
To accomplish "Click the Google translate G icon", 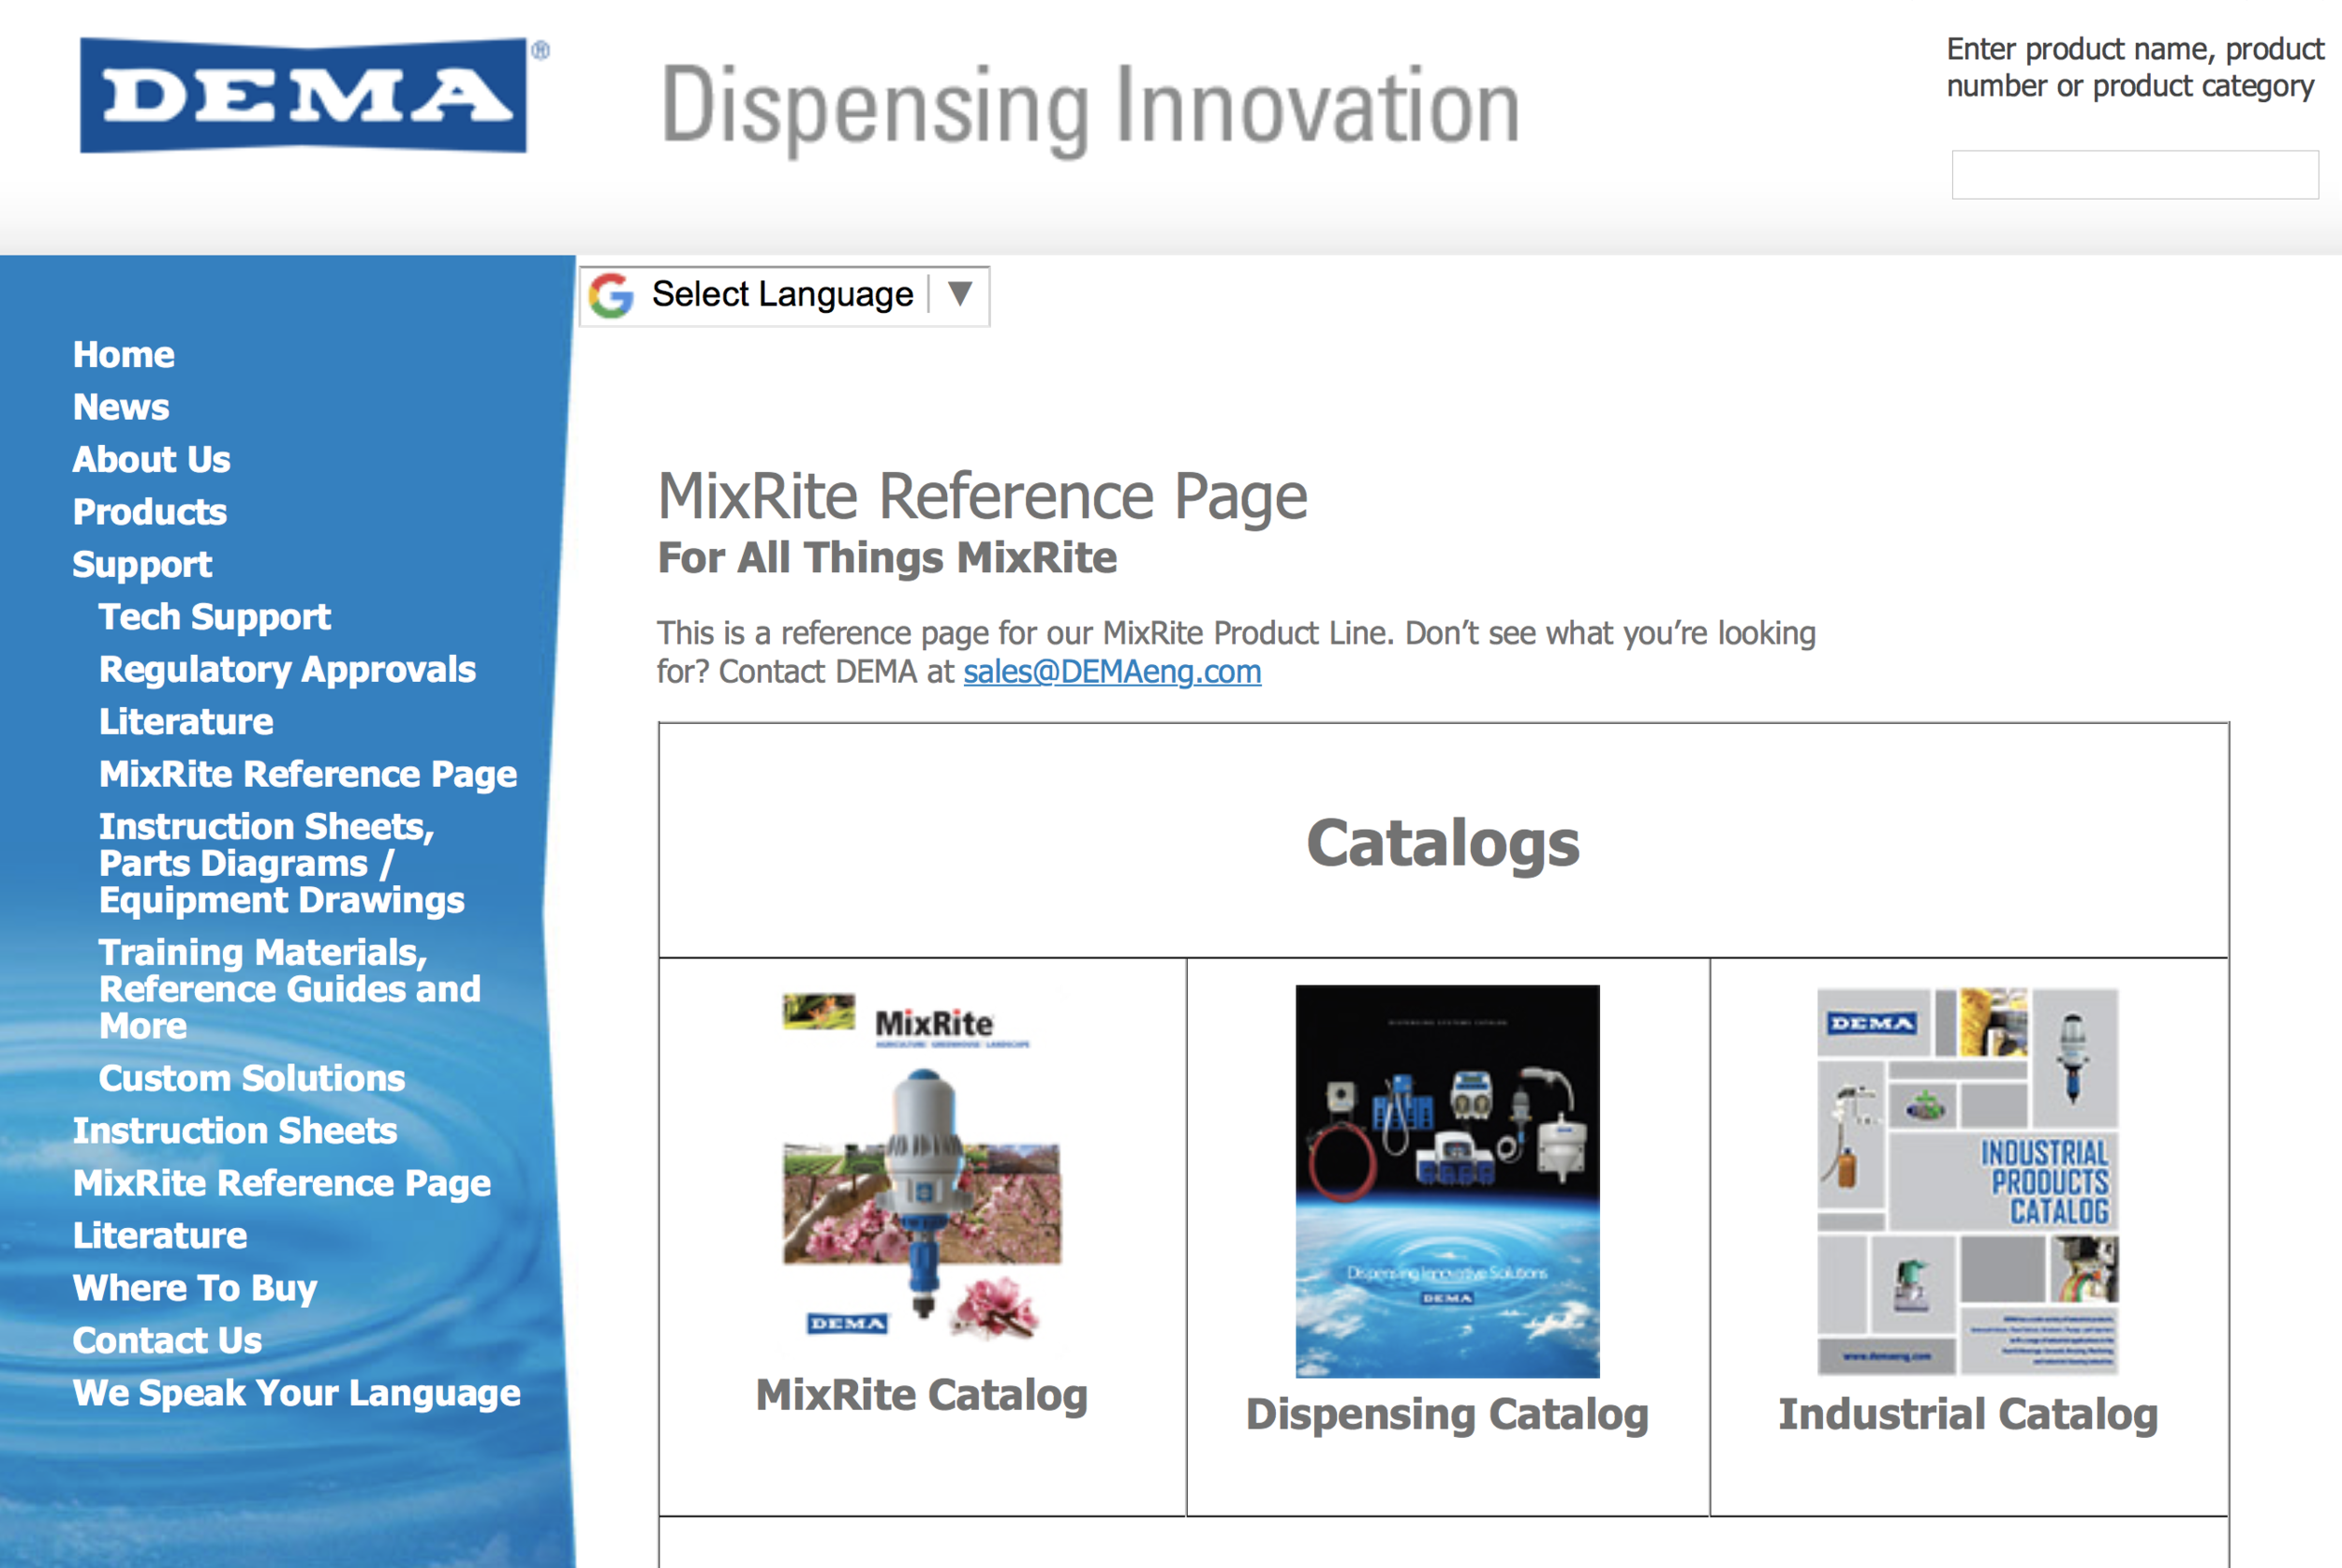I will click(x=611, y=295).
